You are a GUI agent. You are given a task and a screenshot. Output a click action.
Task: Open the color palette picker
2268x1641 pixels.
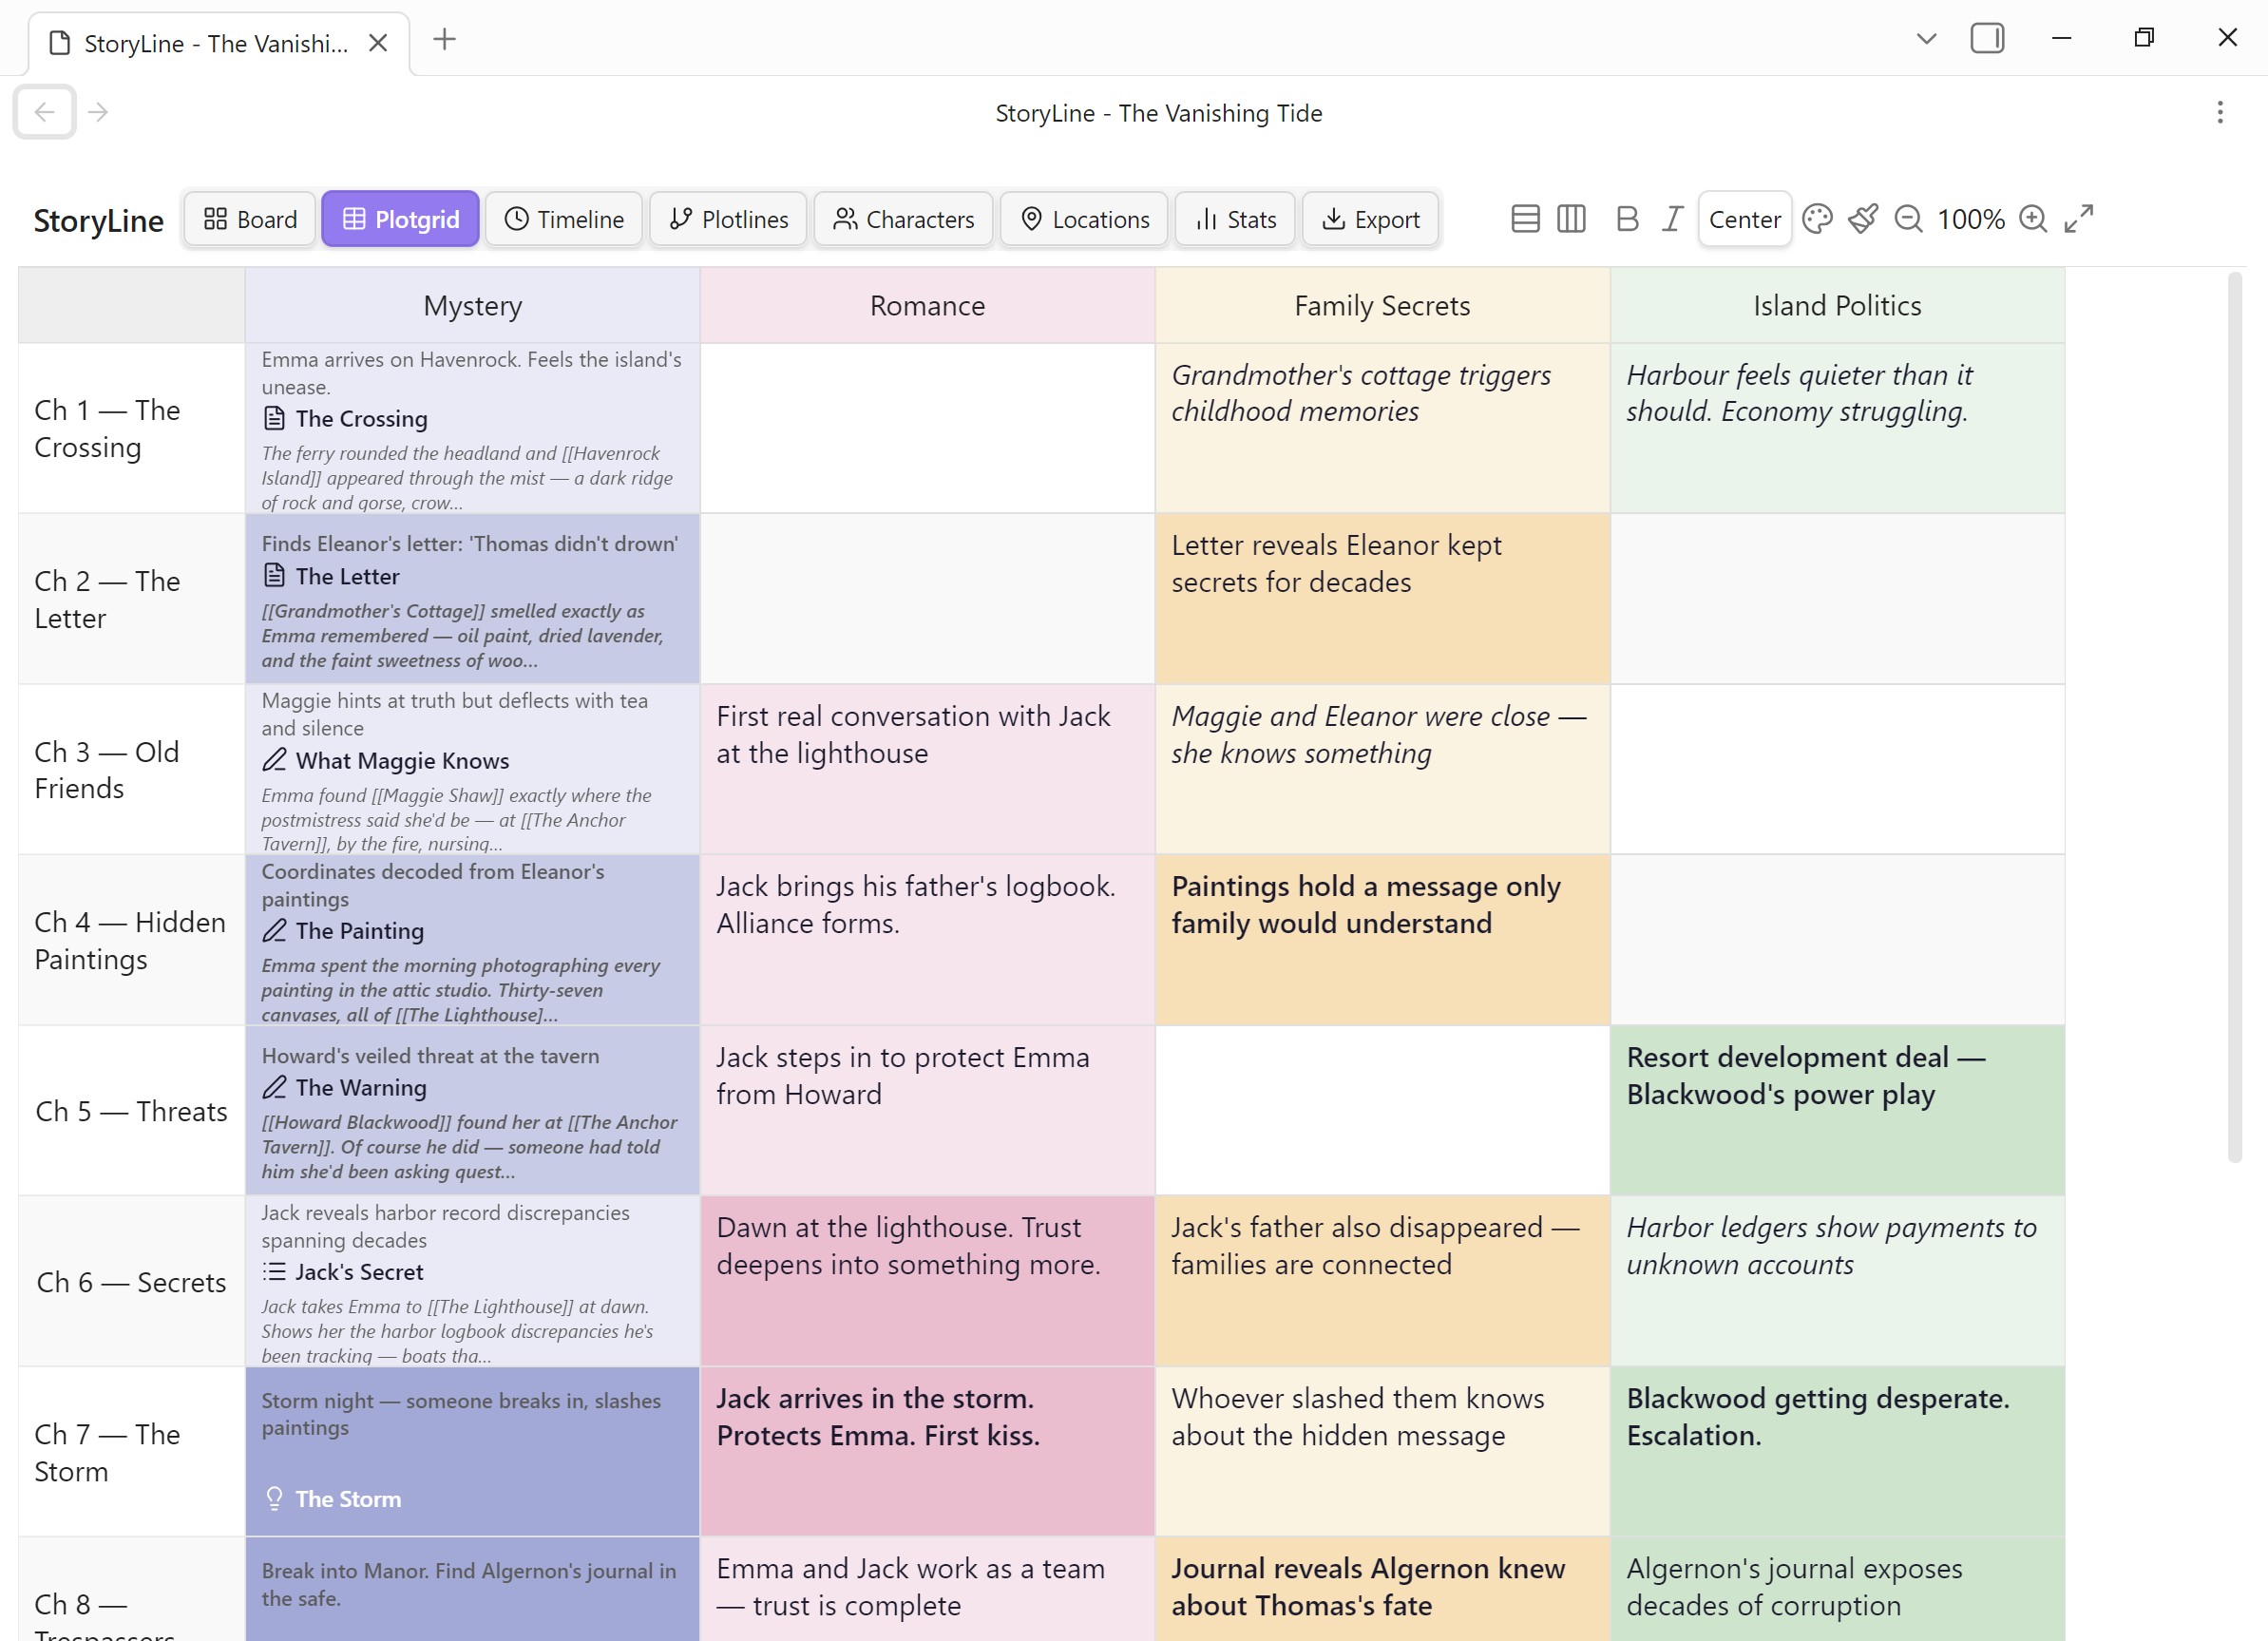click(x=1817, y=219)
